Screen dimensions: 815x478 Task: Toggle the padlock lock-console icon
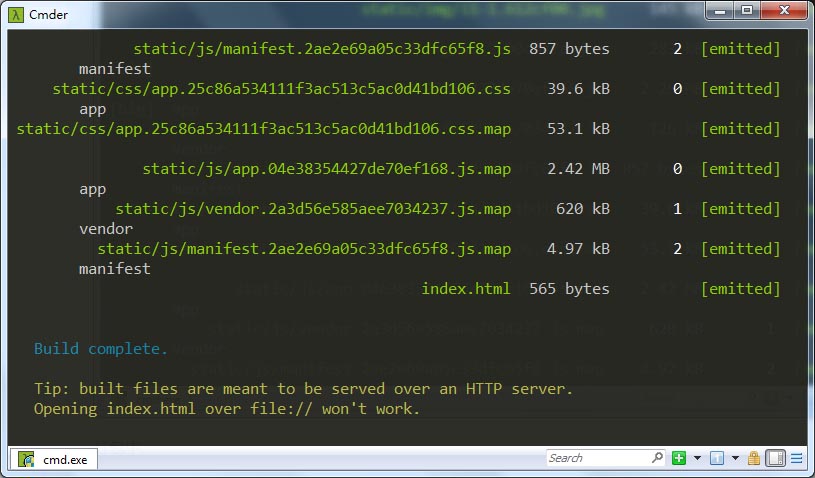click(754, 458)
